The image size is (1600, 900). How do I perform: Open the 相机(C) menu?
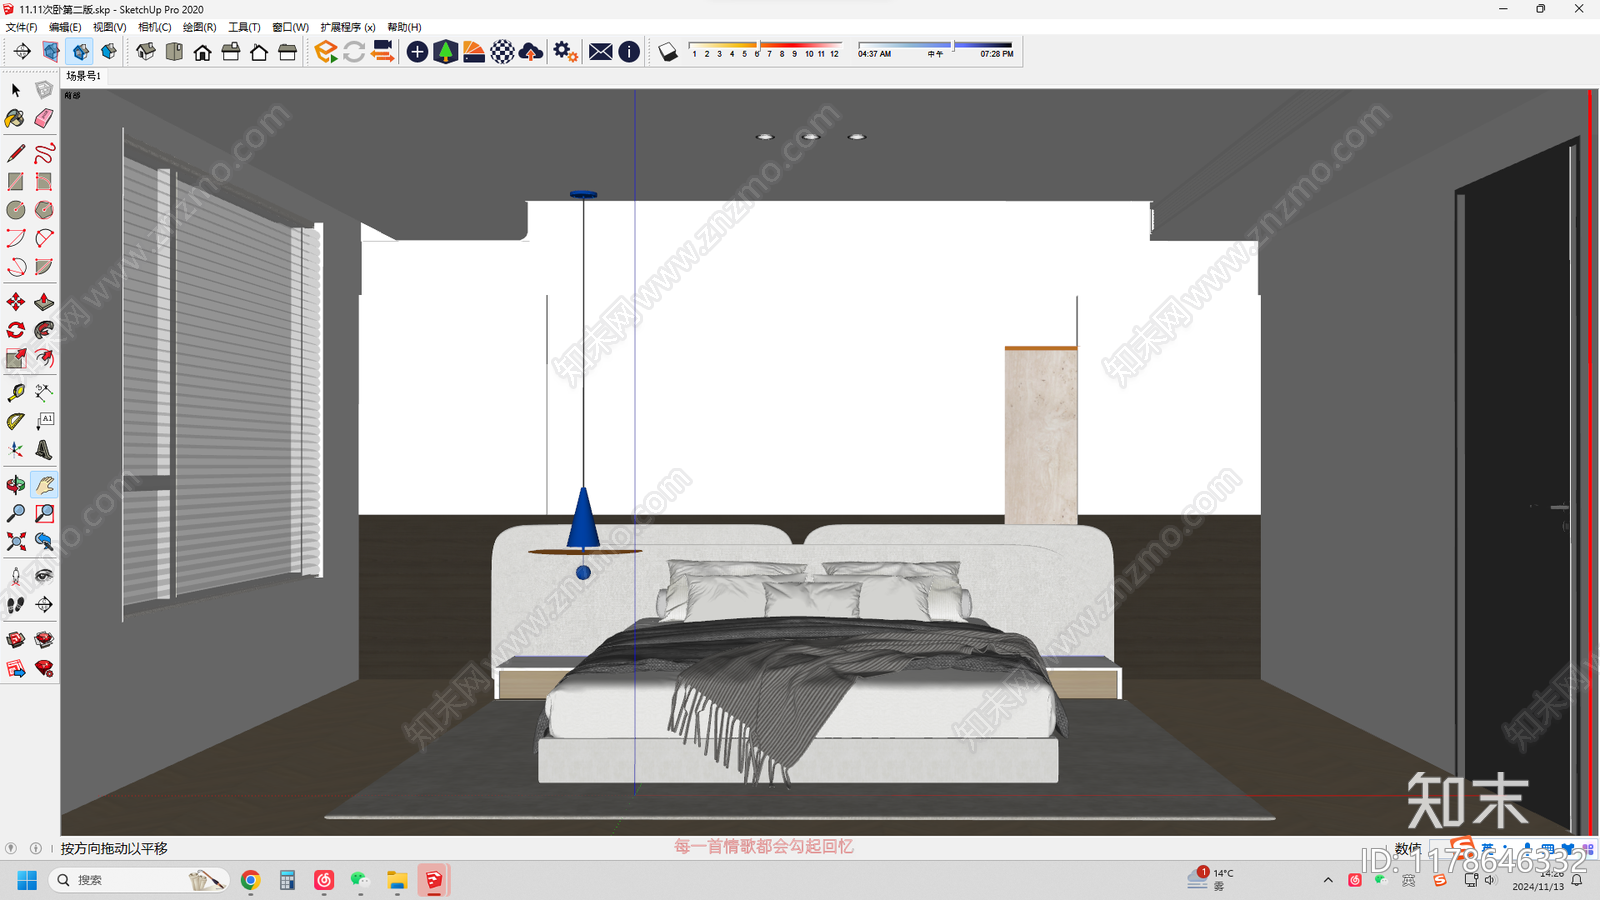(x=154, y=27)
